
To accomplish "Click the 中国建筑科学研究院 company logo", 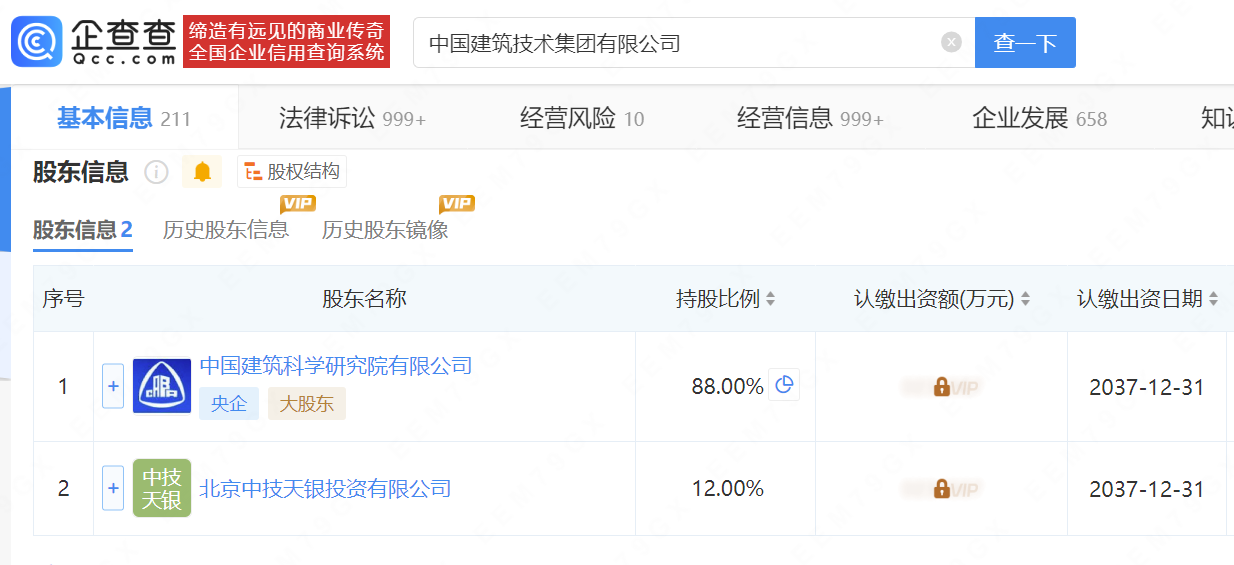I will 162,387.
